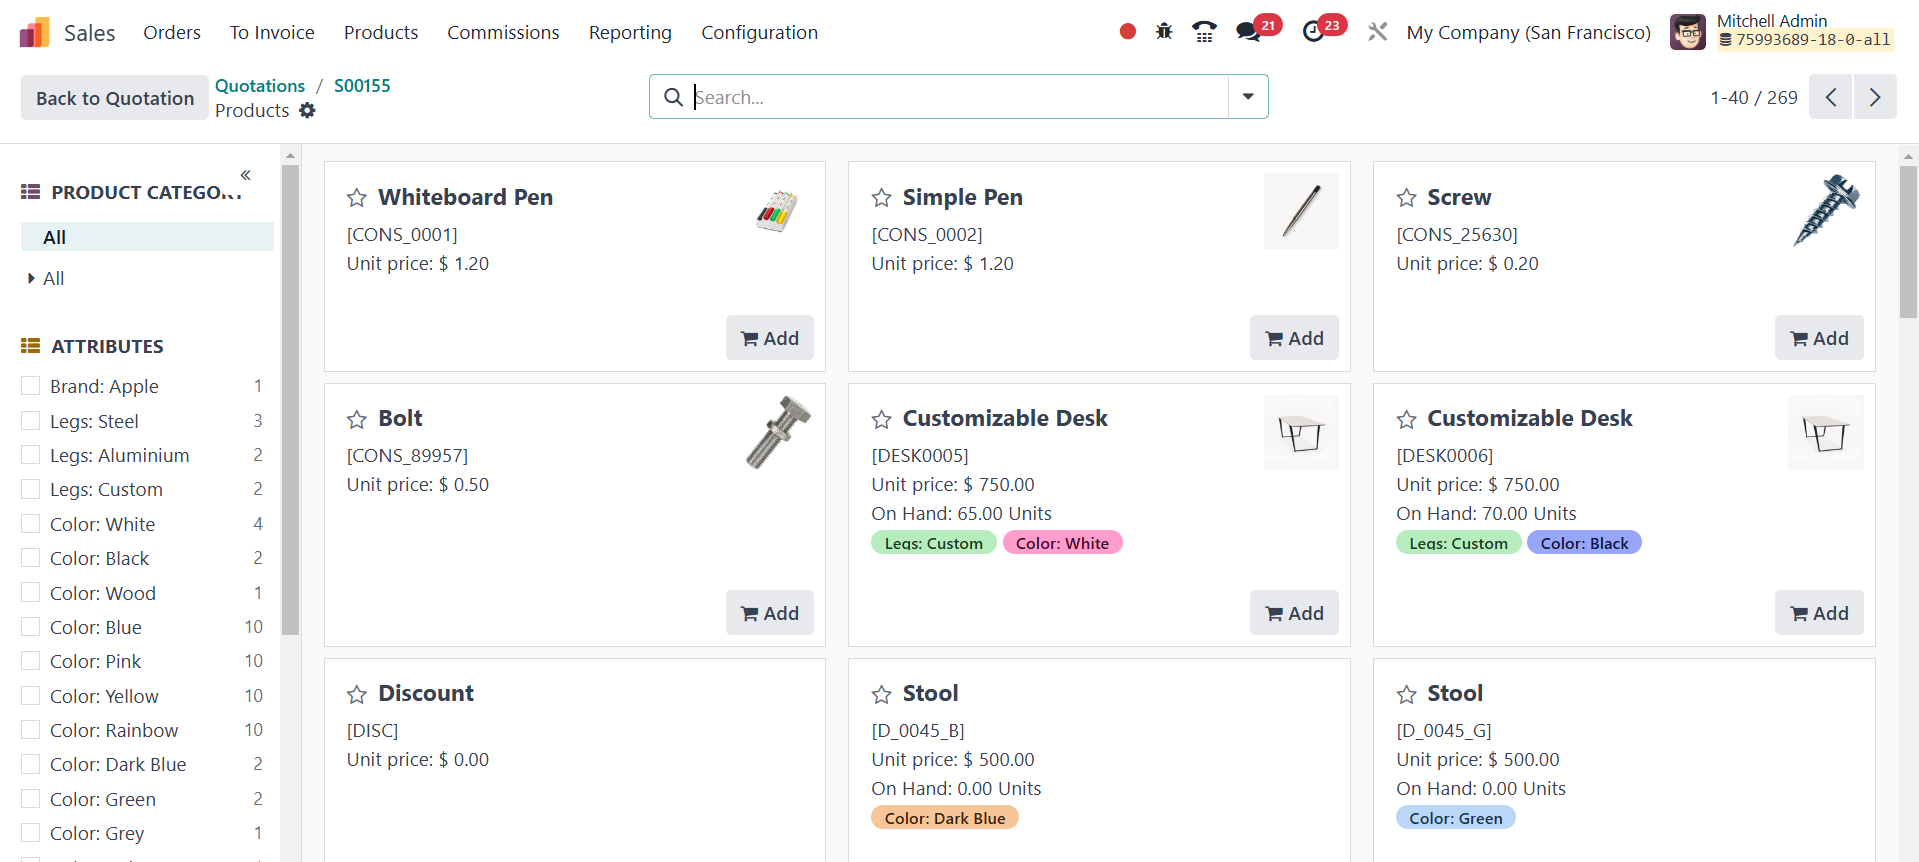Open the Configuration menu

759,33
